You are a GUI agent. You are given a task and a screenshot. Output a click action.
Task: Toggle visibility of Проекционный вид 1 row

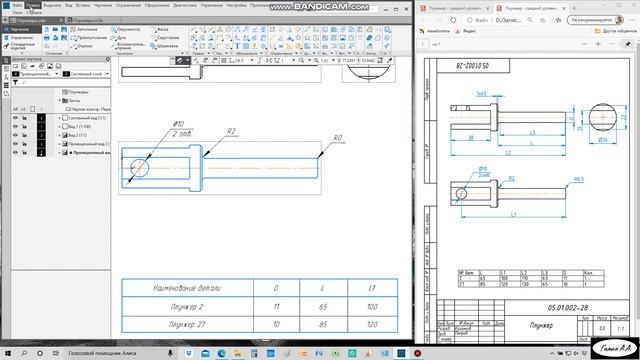click(16, 144)
